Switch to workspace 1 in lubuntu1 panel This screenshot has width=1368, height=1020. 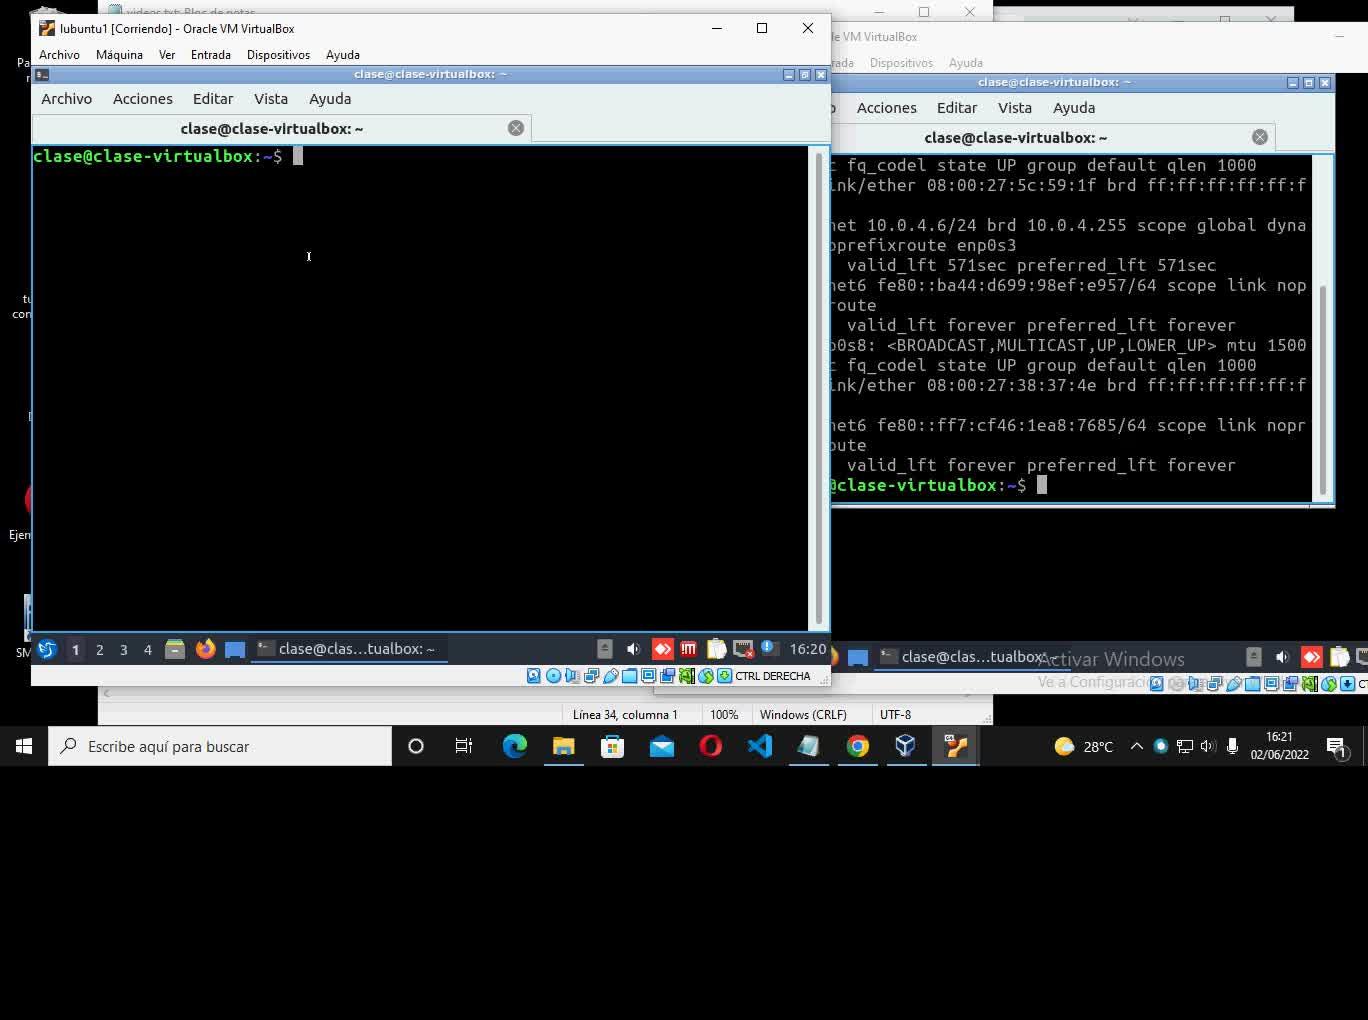coord(75,650)
